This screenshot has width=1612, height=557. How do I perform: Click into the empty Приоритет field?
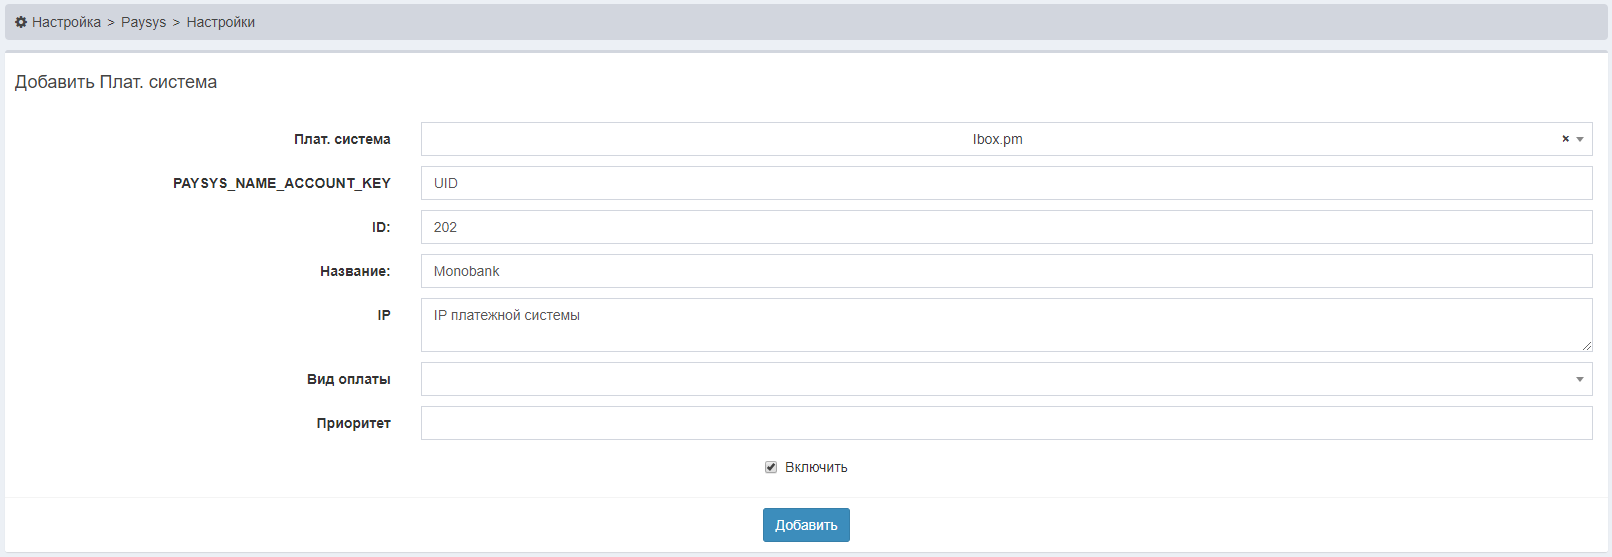tap(1006, 423)
